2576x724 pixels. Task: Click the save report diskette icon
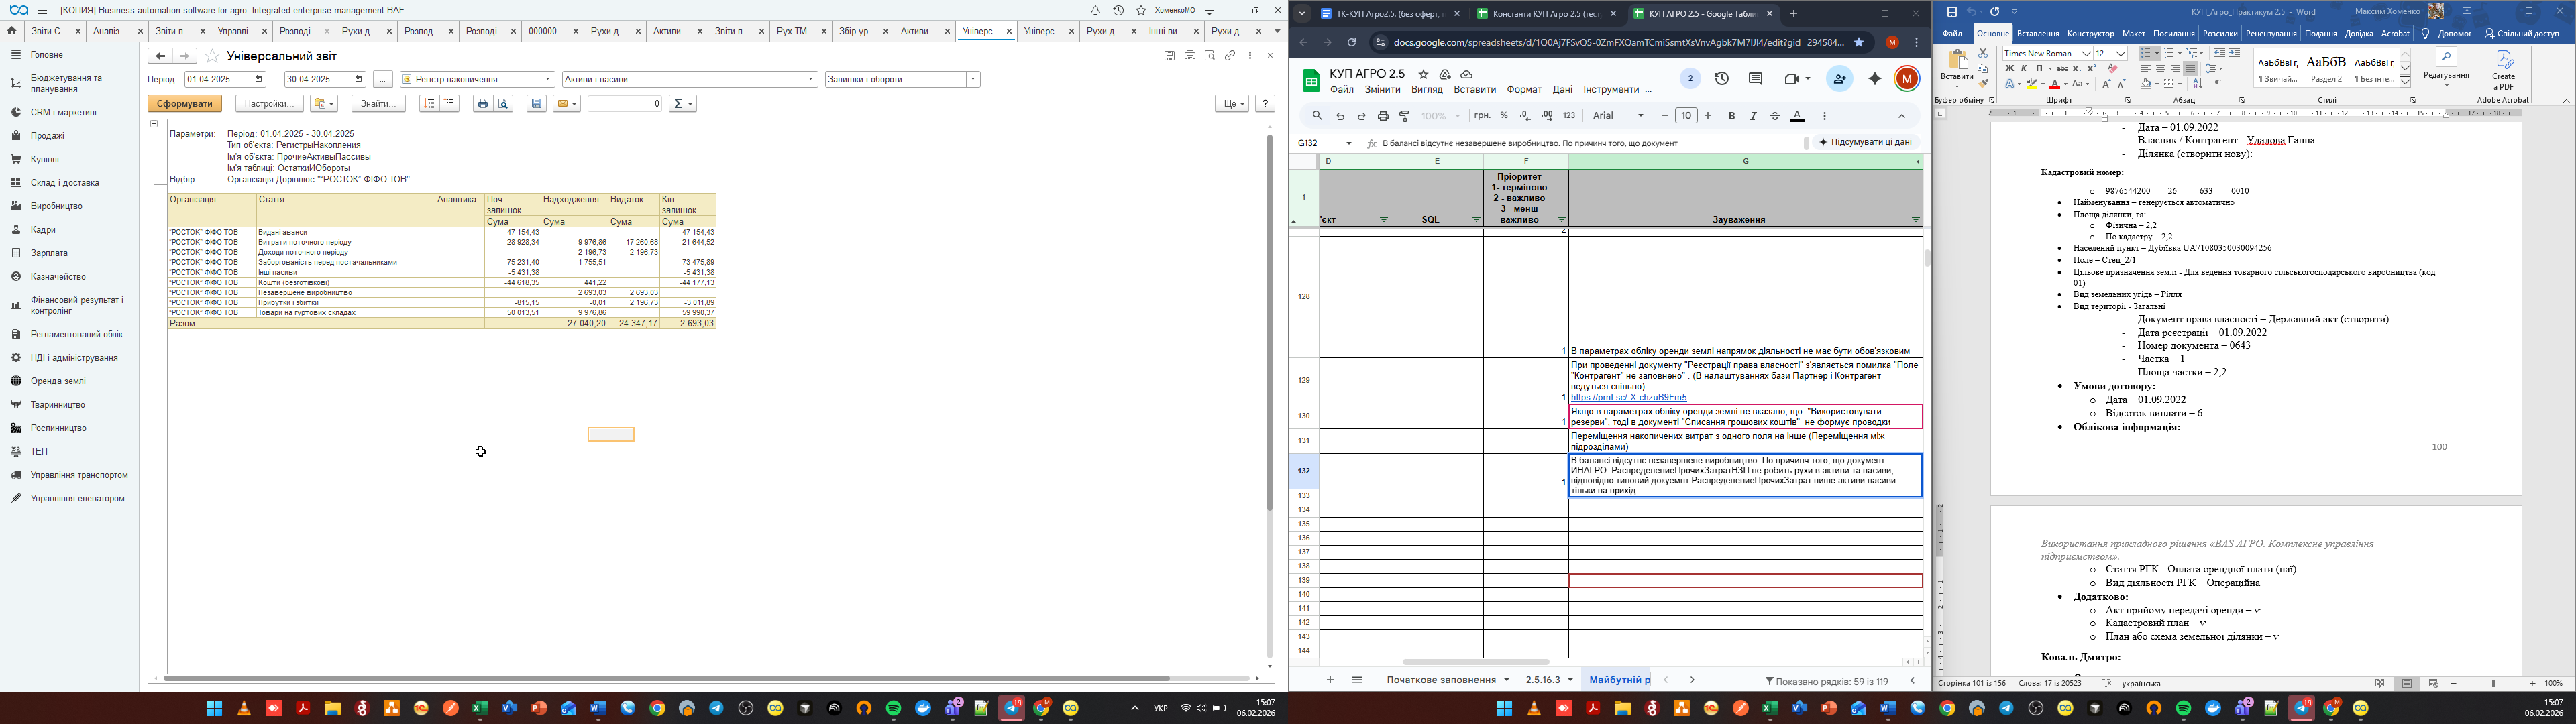(x=537, y=104)
